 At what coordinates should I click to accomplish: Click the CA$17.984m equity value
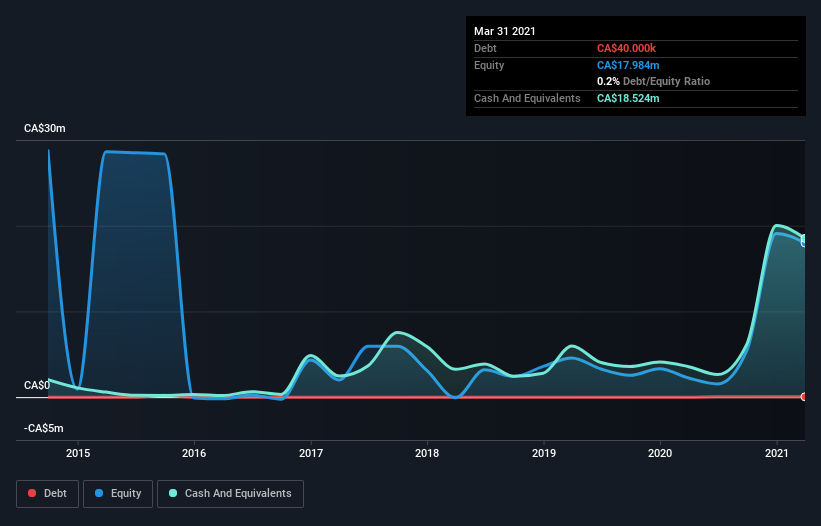click(628, 65)
